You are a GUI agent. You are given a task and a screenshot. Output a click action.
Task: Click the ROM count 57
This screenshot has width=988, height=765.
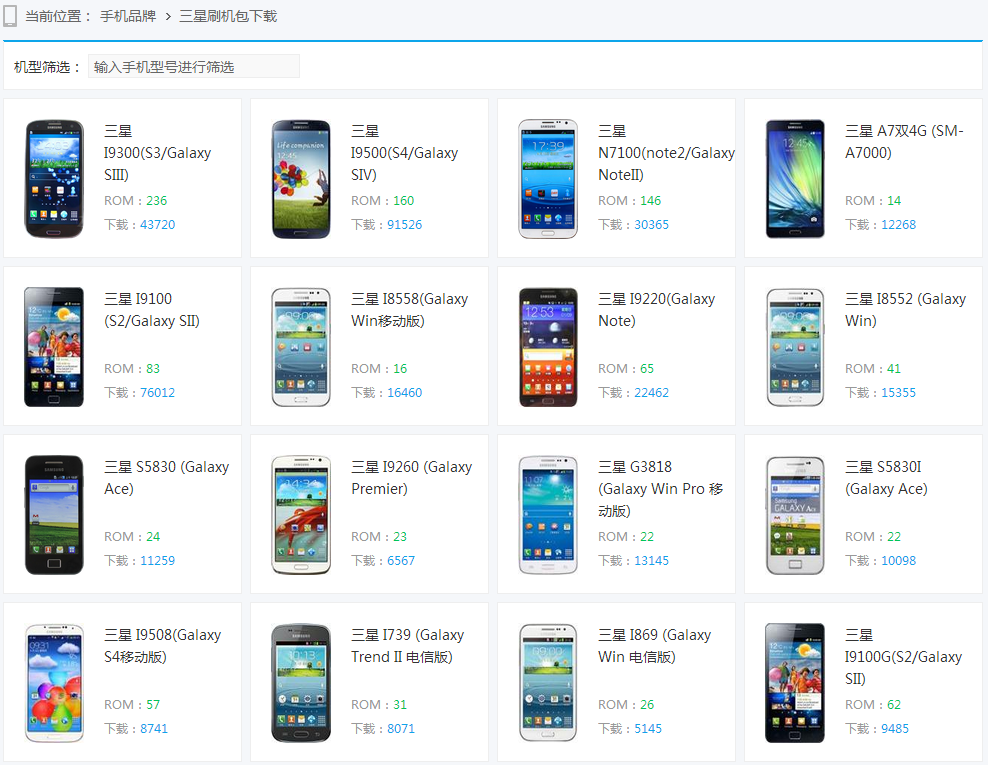pos(153,705)
